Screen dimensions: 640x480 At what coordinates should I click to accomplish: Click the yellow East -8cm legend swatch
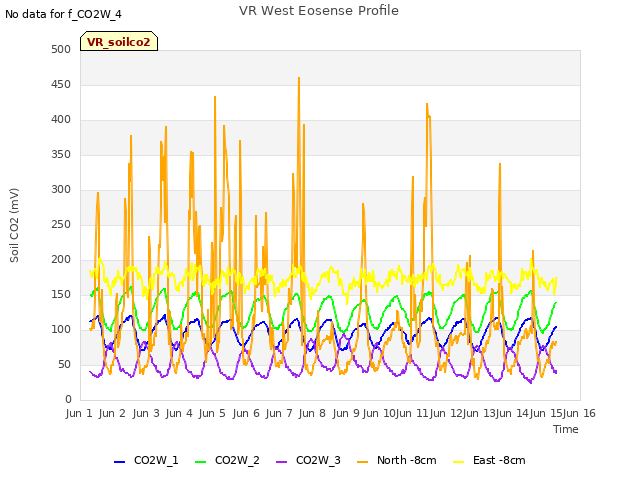point(459,462)
